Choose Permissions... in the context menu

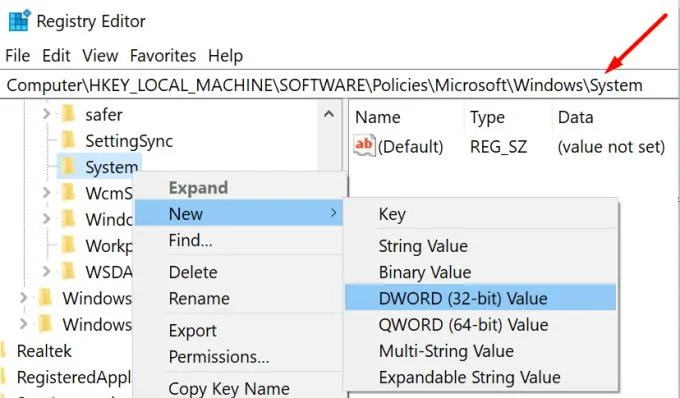219,357
